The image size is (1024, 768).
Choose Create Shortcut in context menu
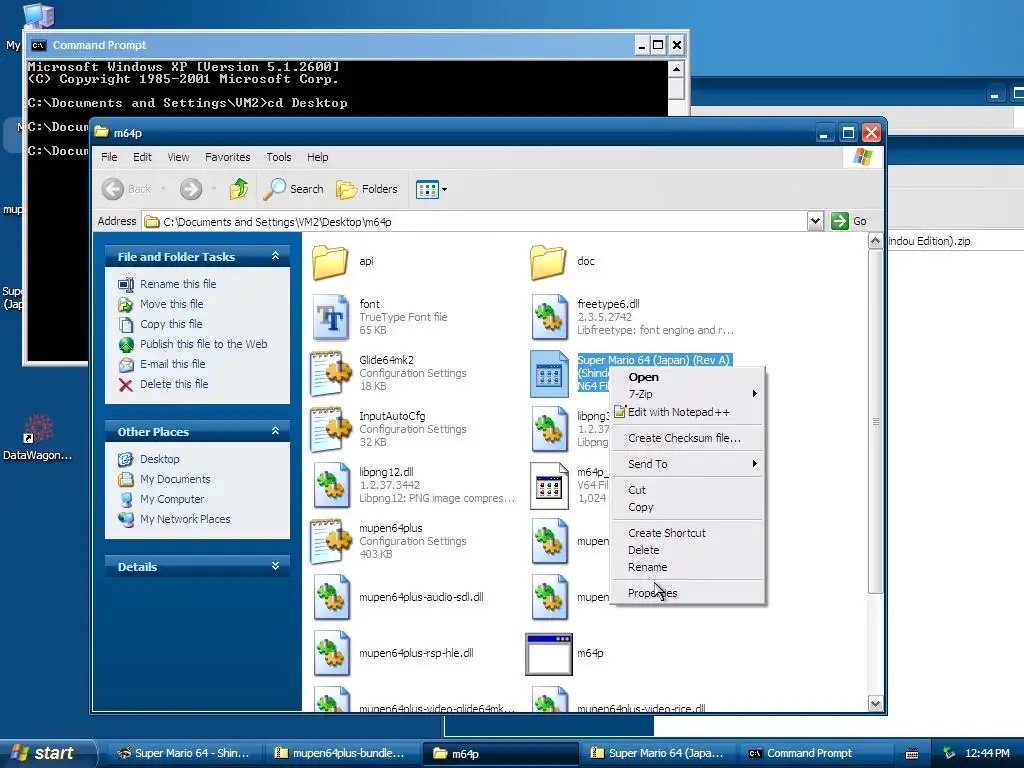pos(688,533)
